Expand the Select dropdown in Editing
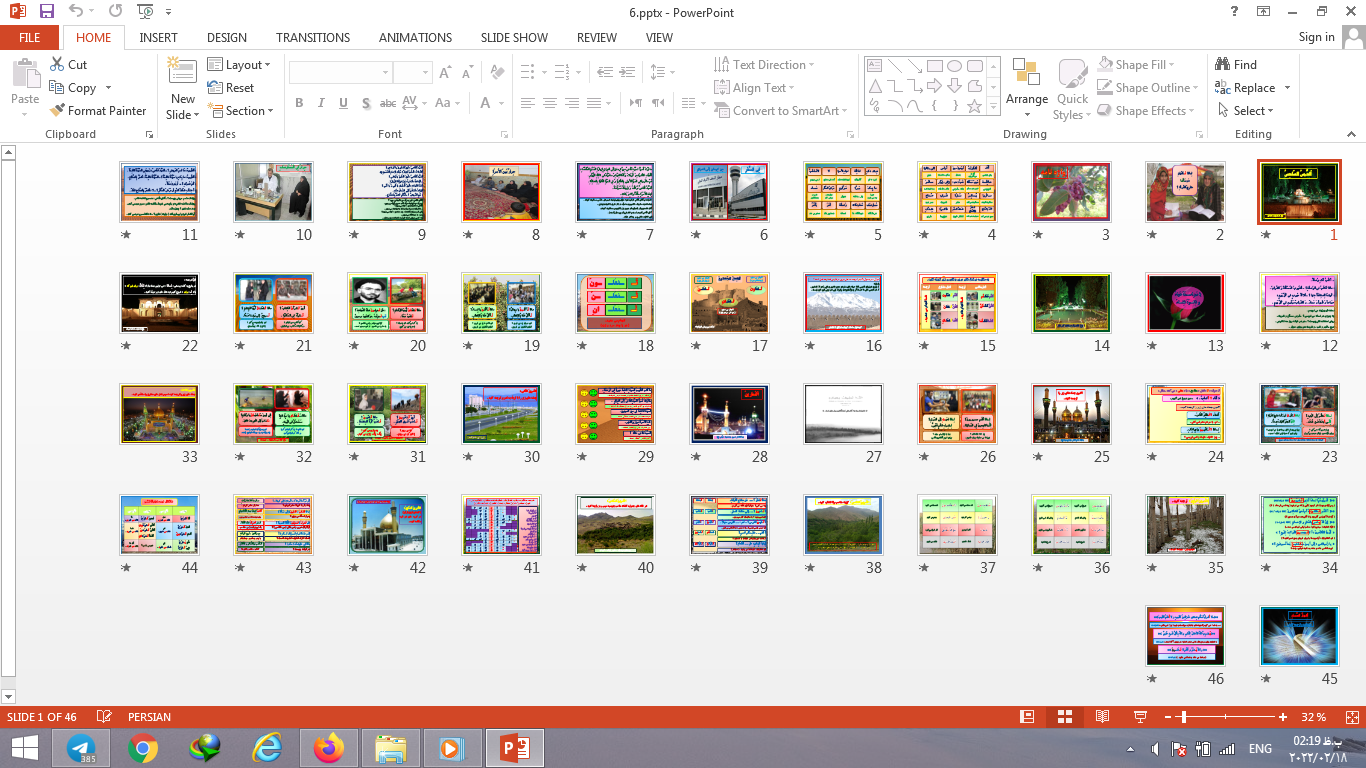Viewport: 1366px width, 768px height. 1246,111
